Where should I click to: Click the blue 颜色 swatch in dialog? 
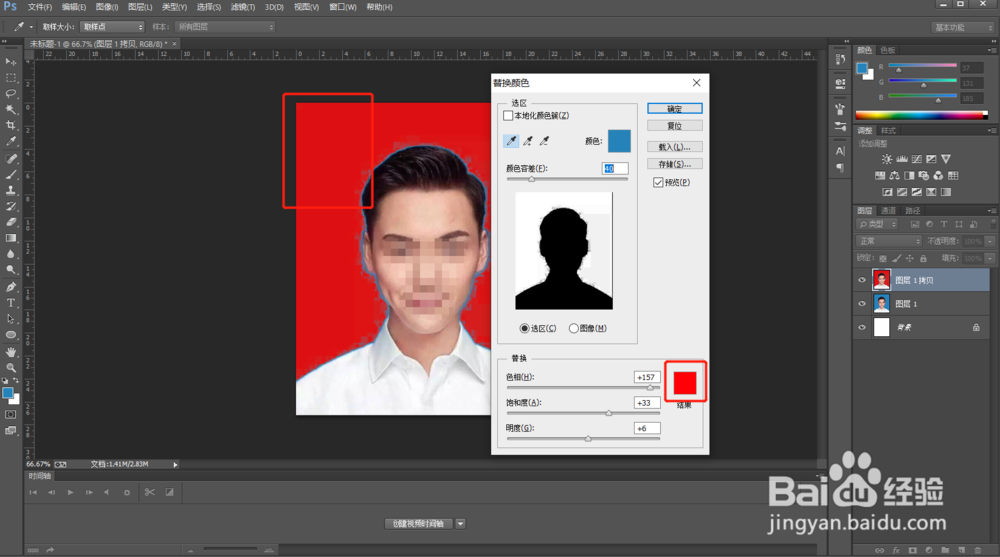tap(619, 141)
